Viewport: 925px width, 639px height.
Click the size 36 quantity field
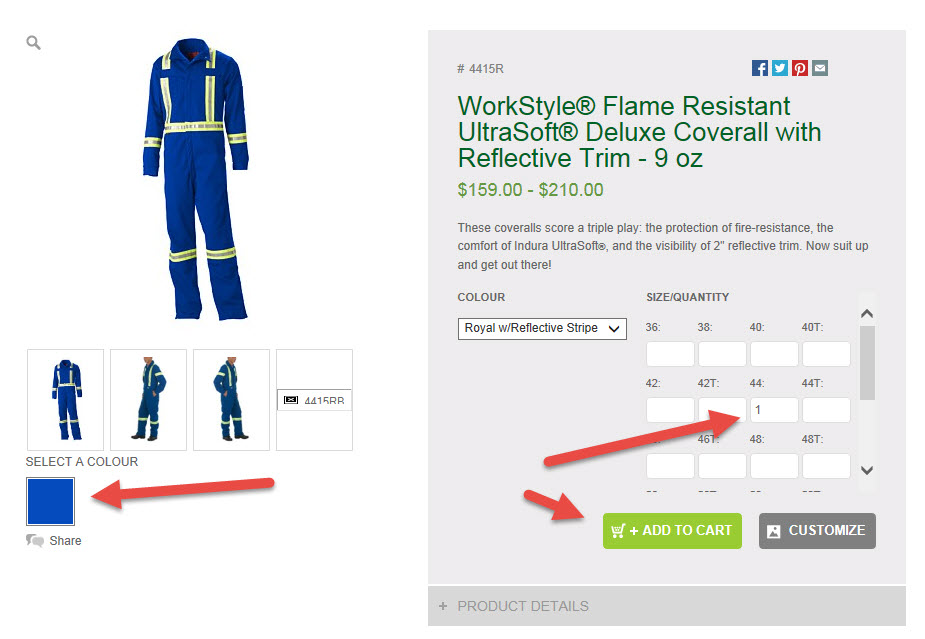tap(670, 353)
